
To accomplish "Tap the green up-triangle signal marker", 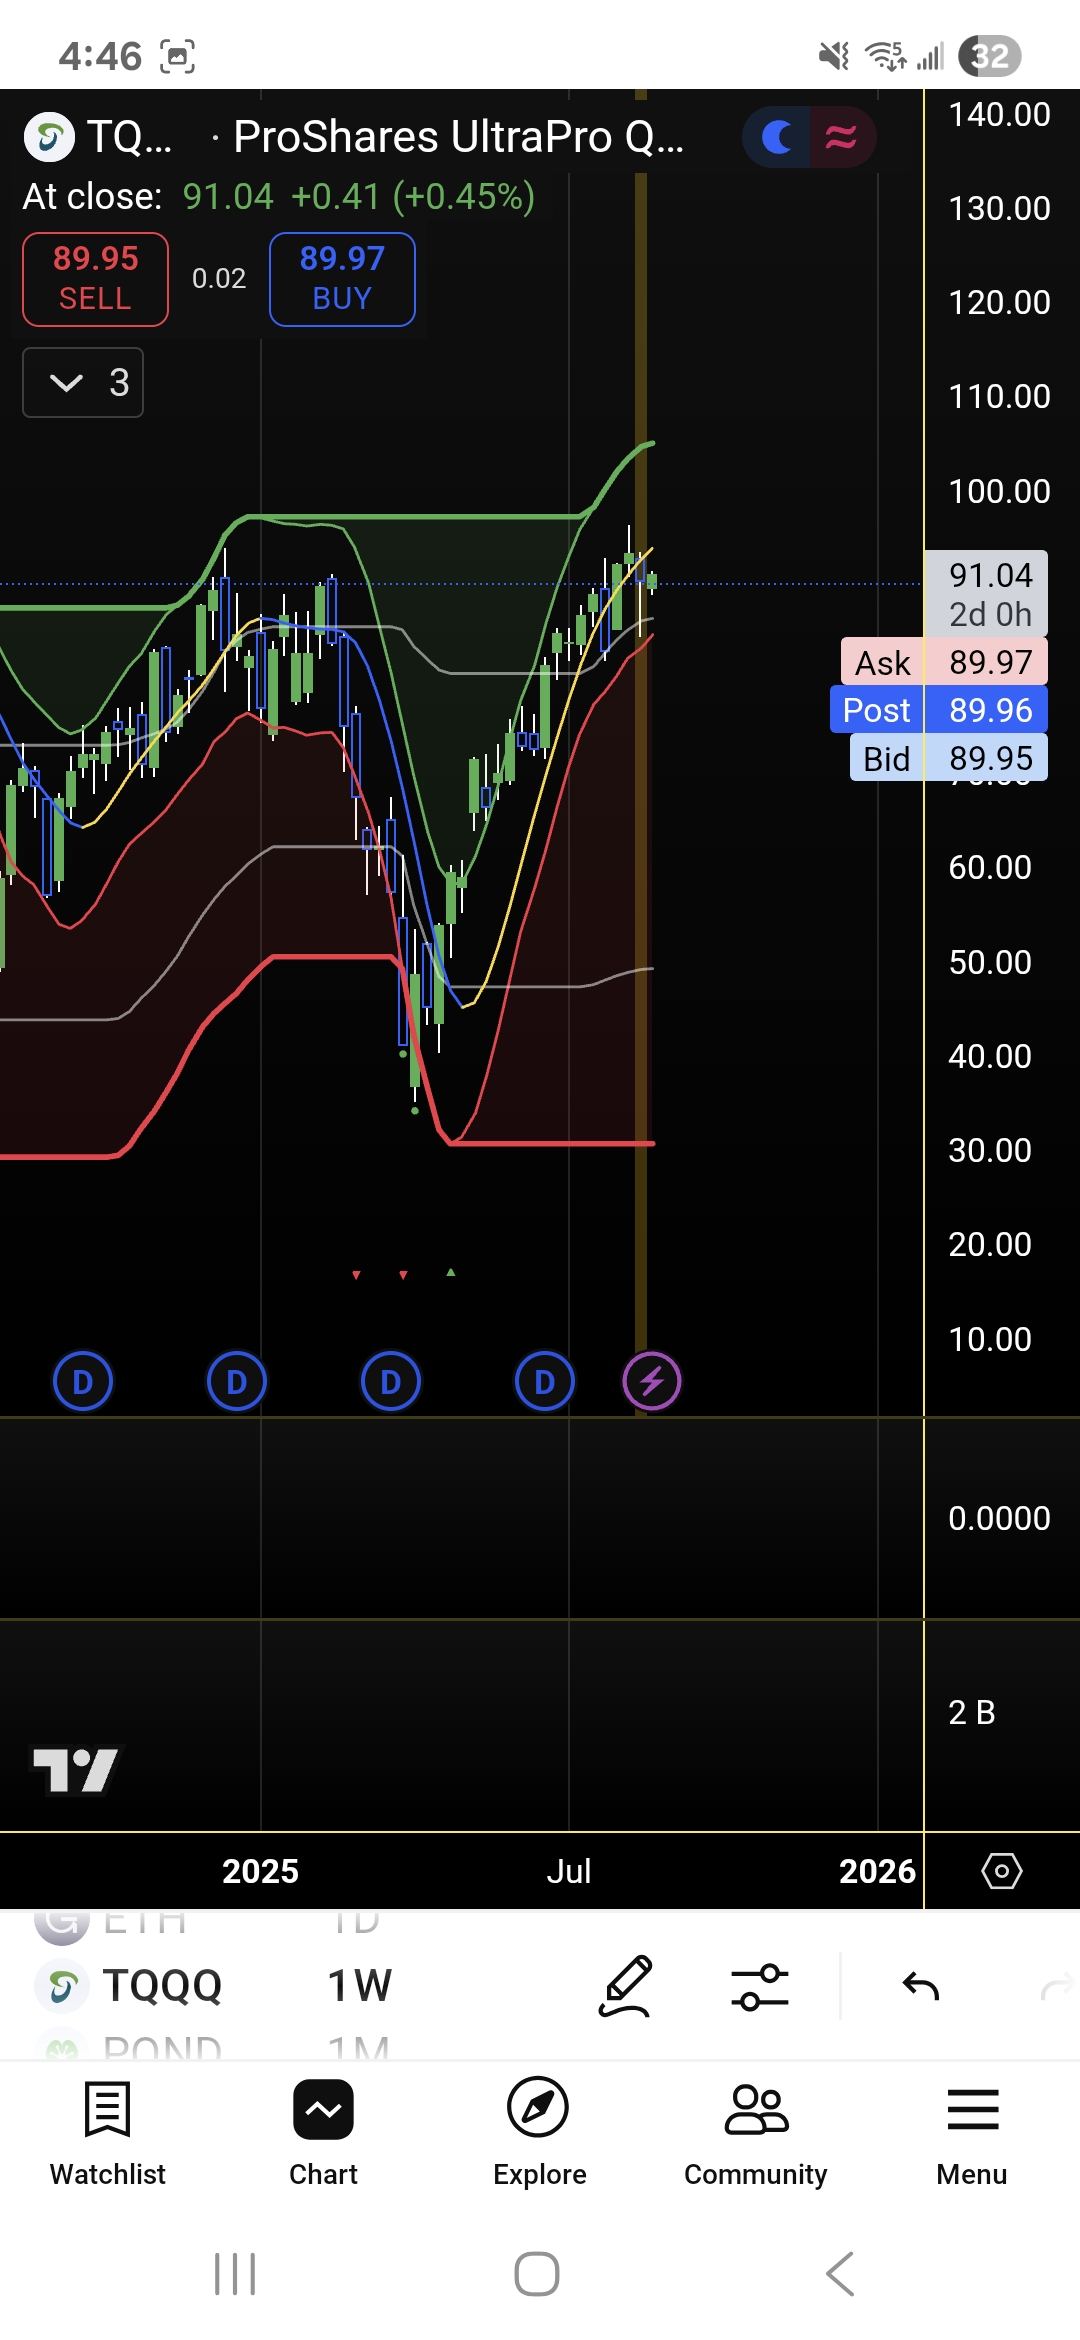I will click(451, 1273).
